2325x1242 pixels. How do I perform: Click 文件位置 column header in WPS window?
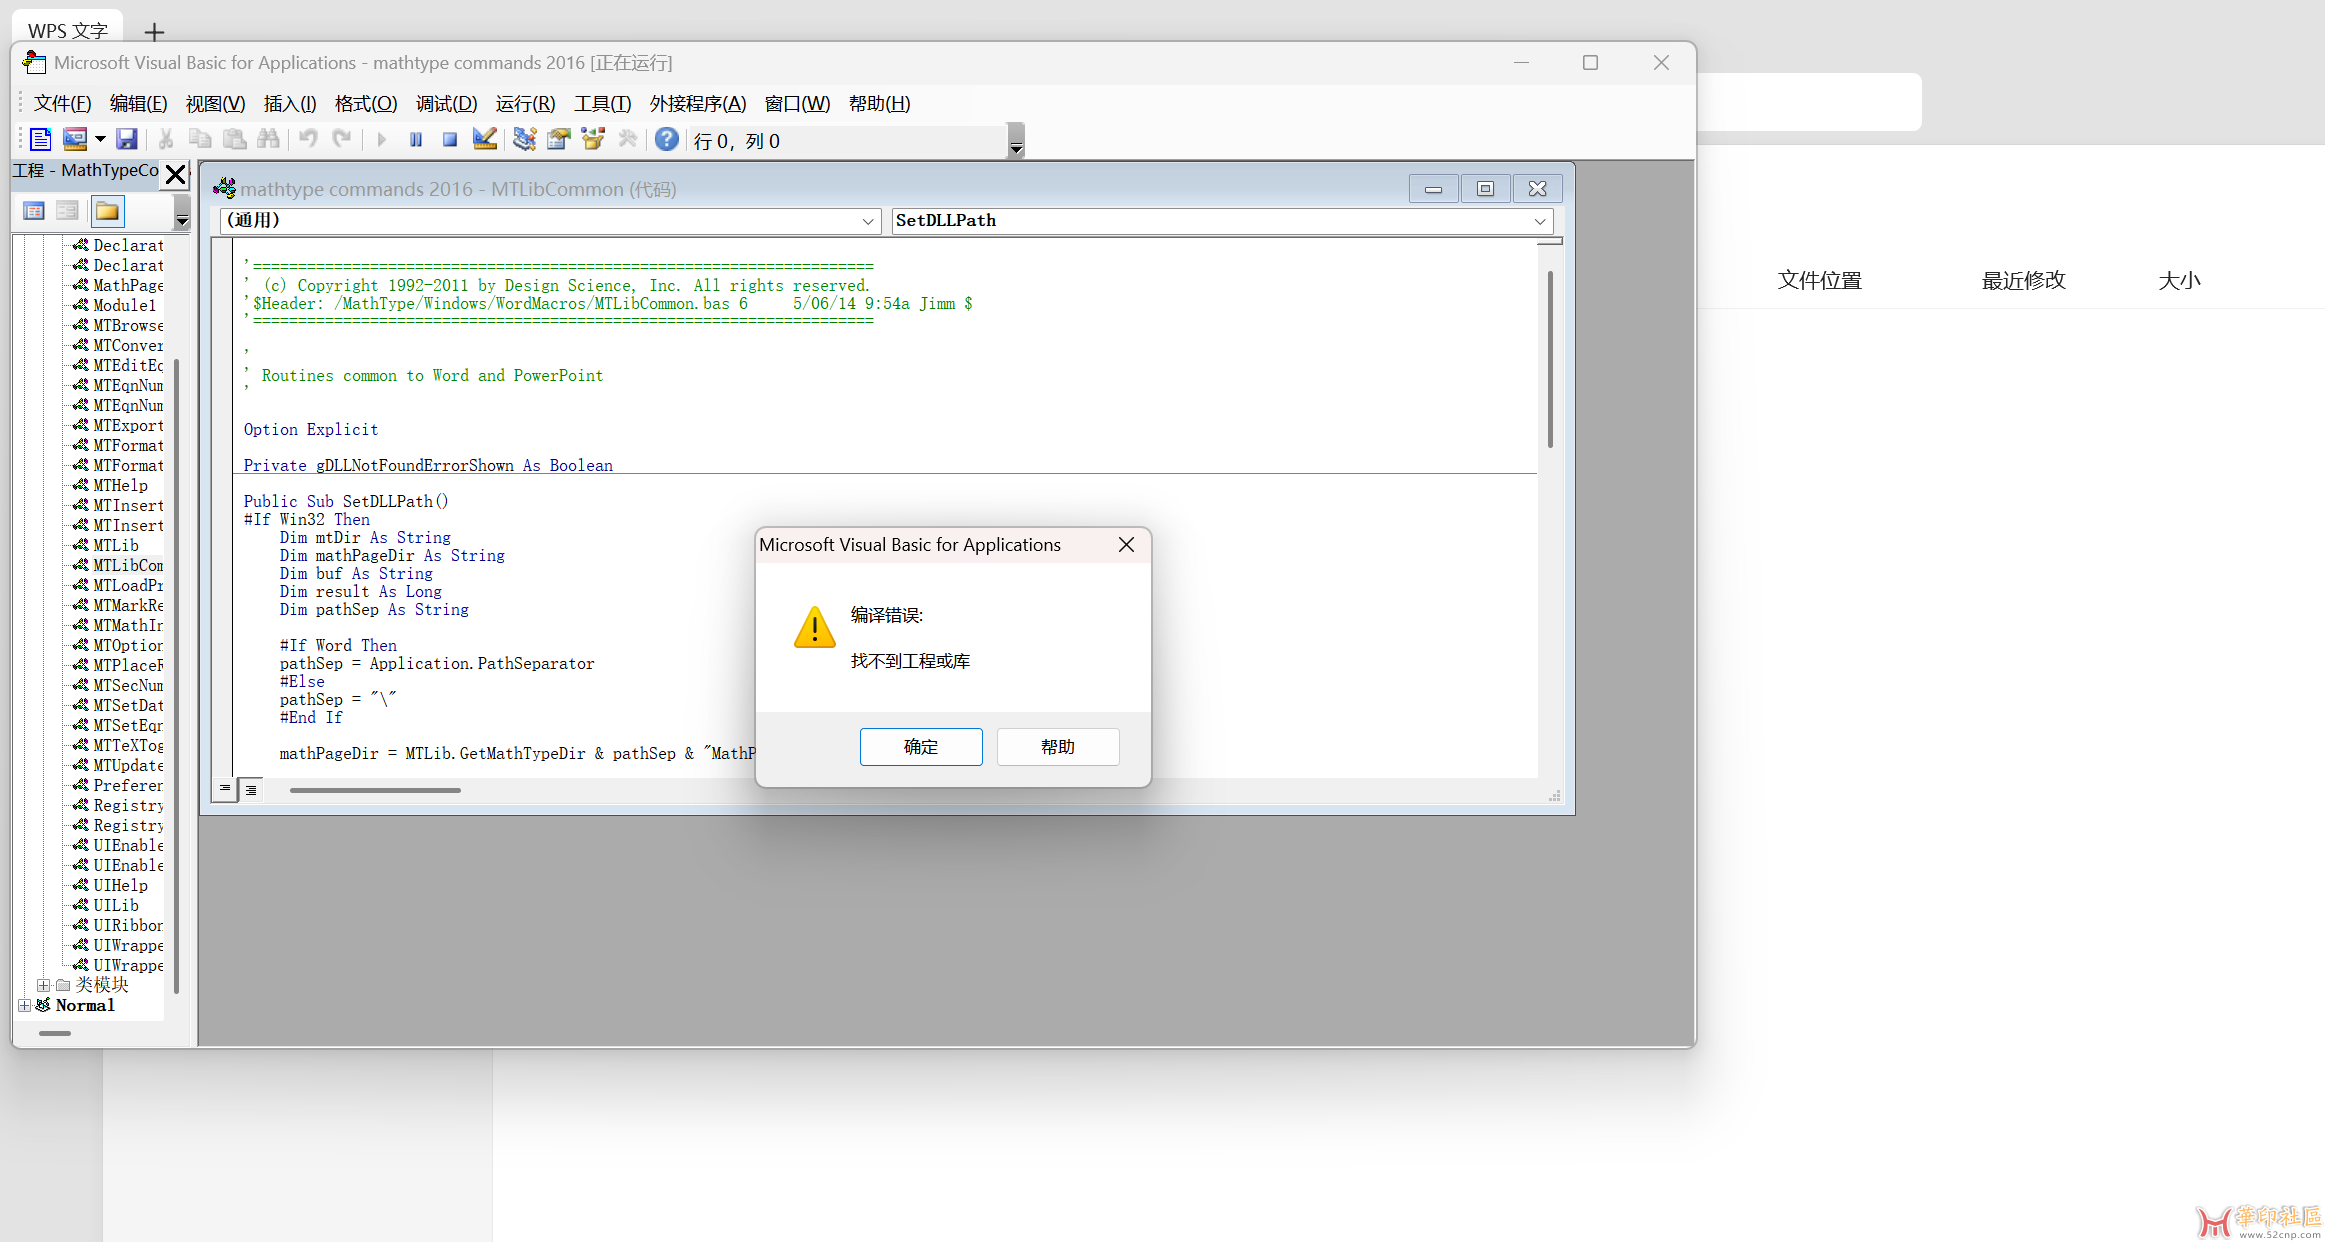click(1819, 281)
